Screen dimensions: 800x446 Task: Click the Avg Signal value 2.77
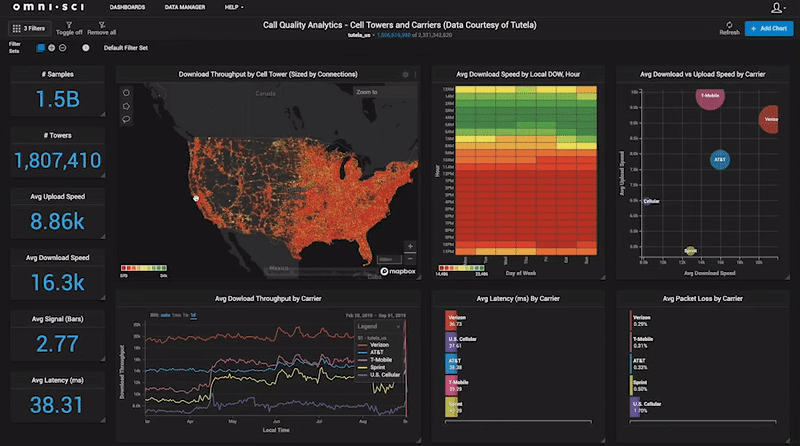pos(57,344)
